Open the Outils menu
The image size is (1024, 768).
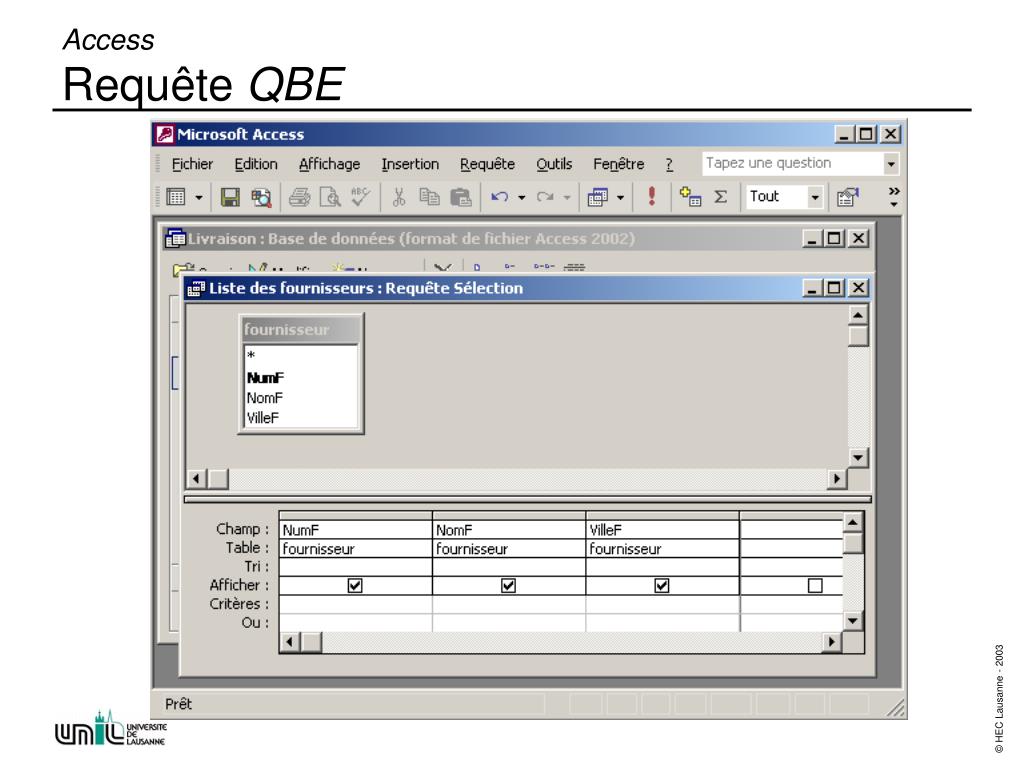(x=554, y=164)
